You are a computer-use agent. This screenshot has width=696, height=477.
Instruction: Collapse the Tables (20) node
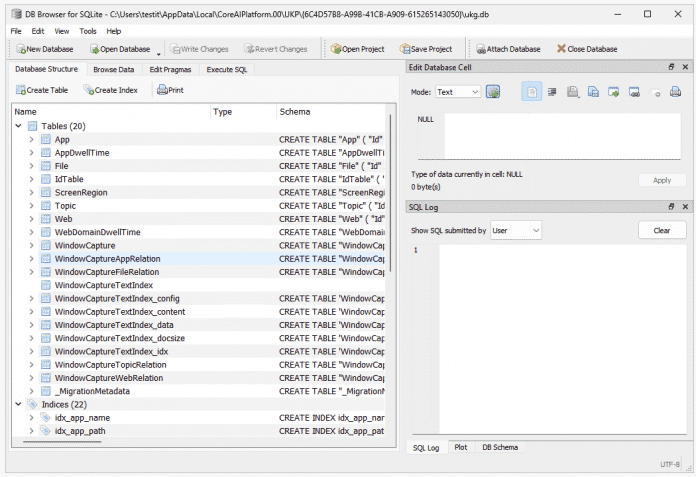pos(18,126)
